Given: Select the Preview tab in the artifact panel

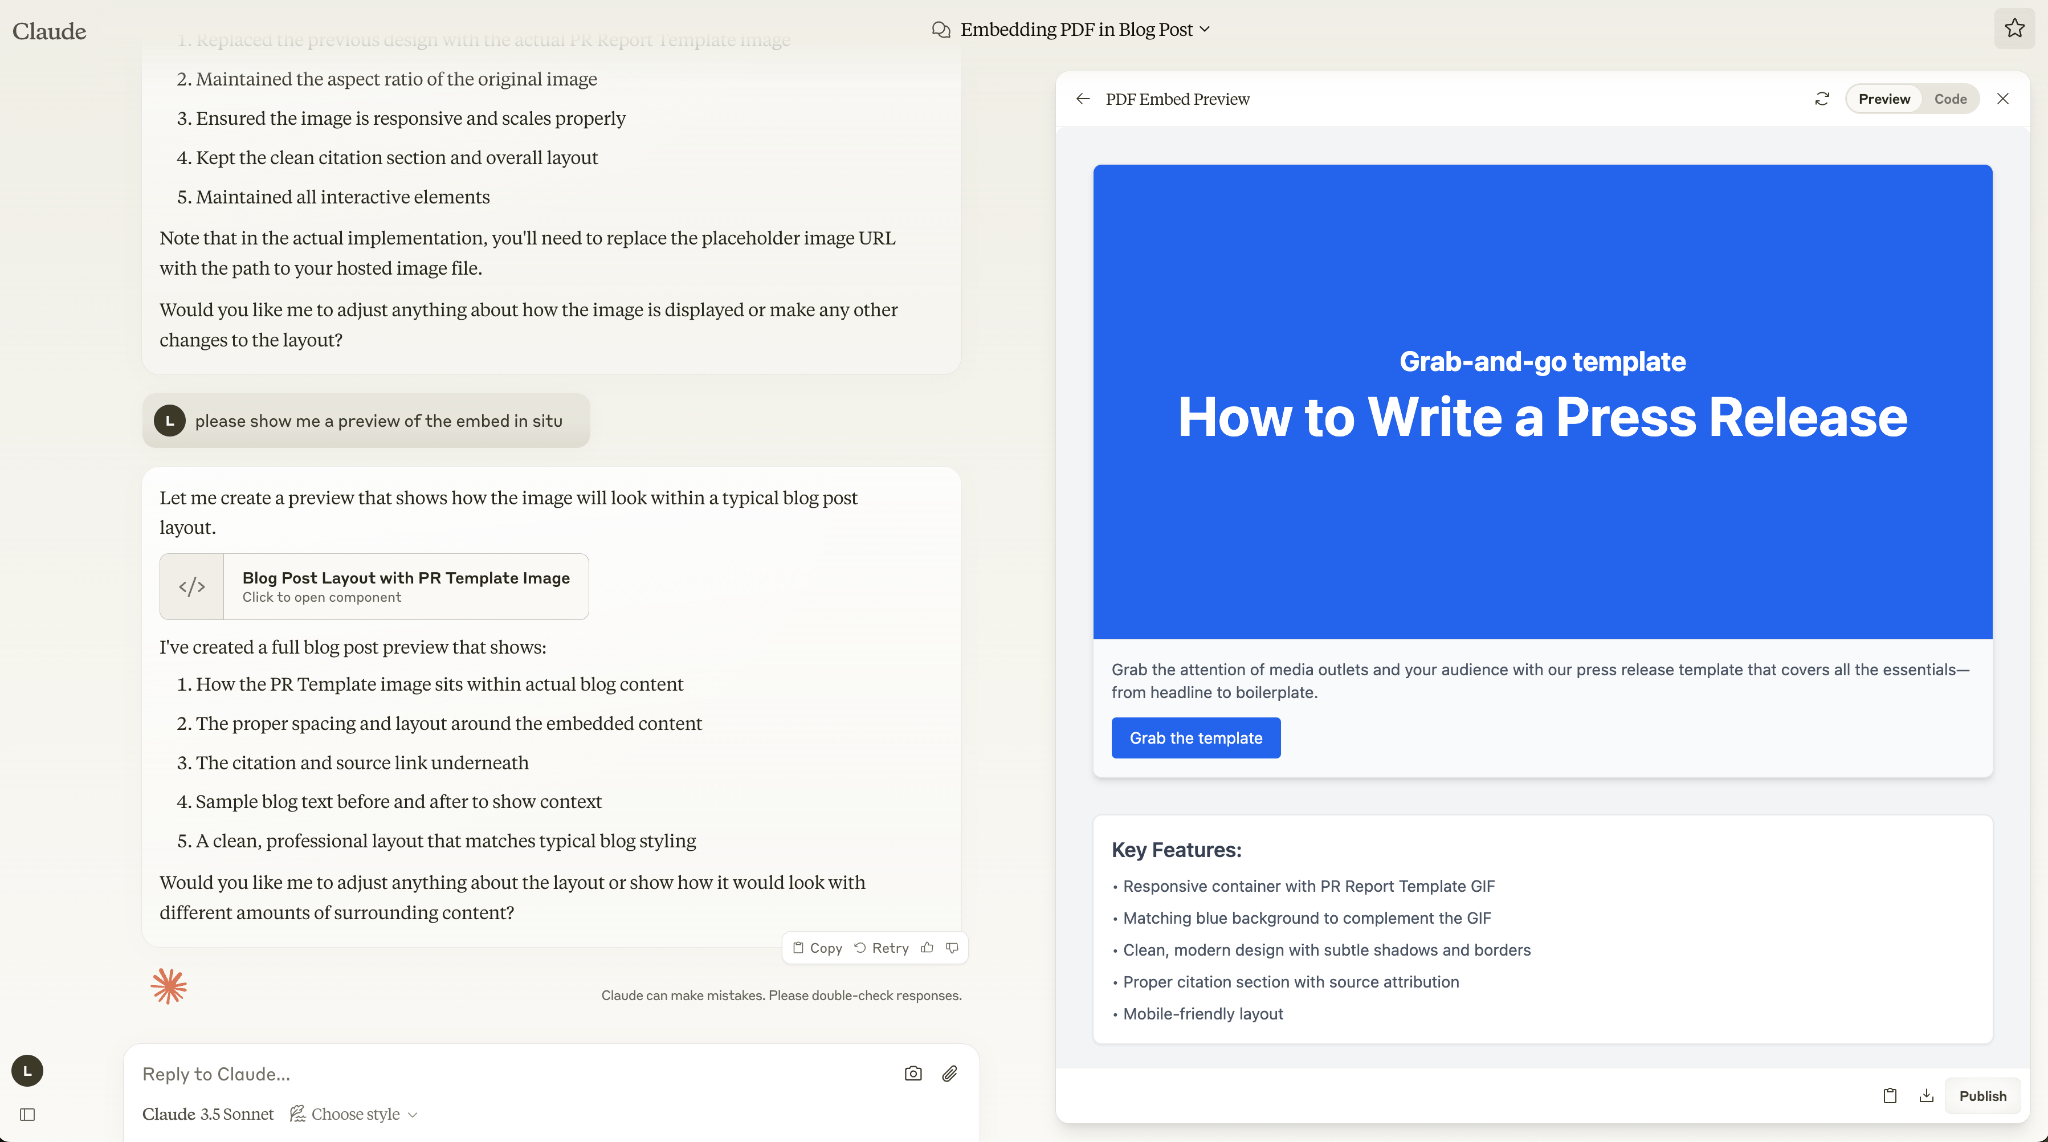Looking at the screenshot, I should 1884,98.
